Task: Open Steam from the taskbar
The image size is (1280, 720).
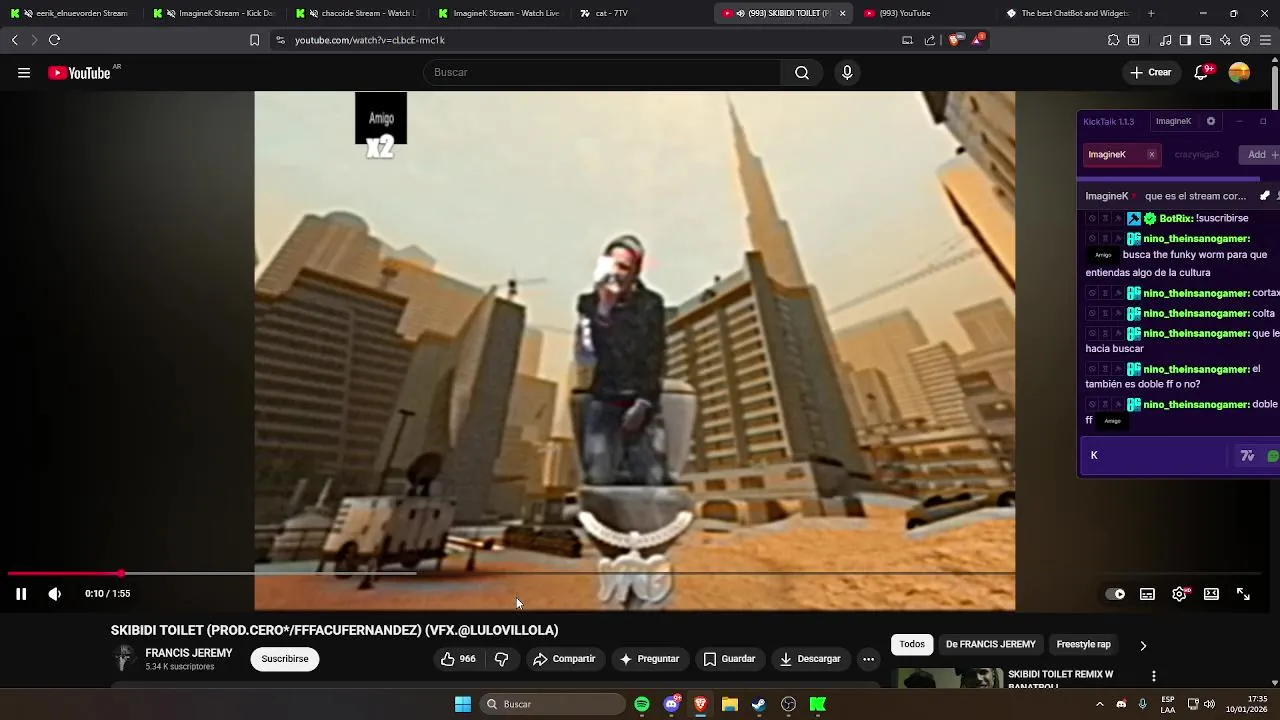Action: (x=759, y=704)
